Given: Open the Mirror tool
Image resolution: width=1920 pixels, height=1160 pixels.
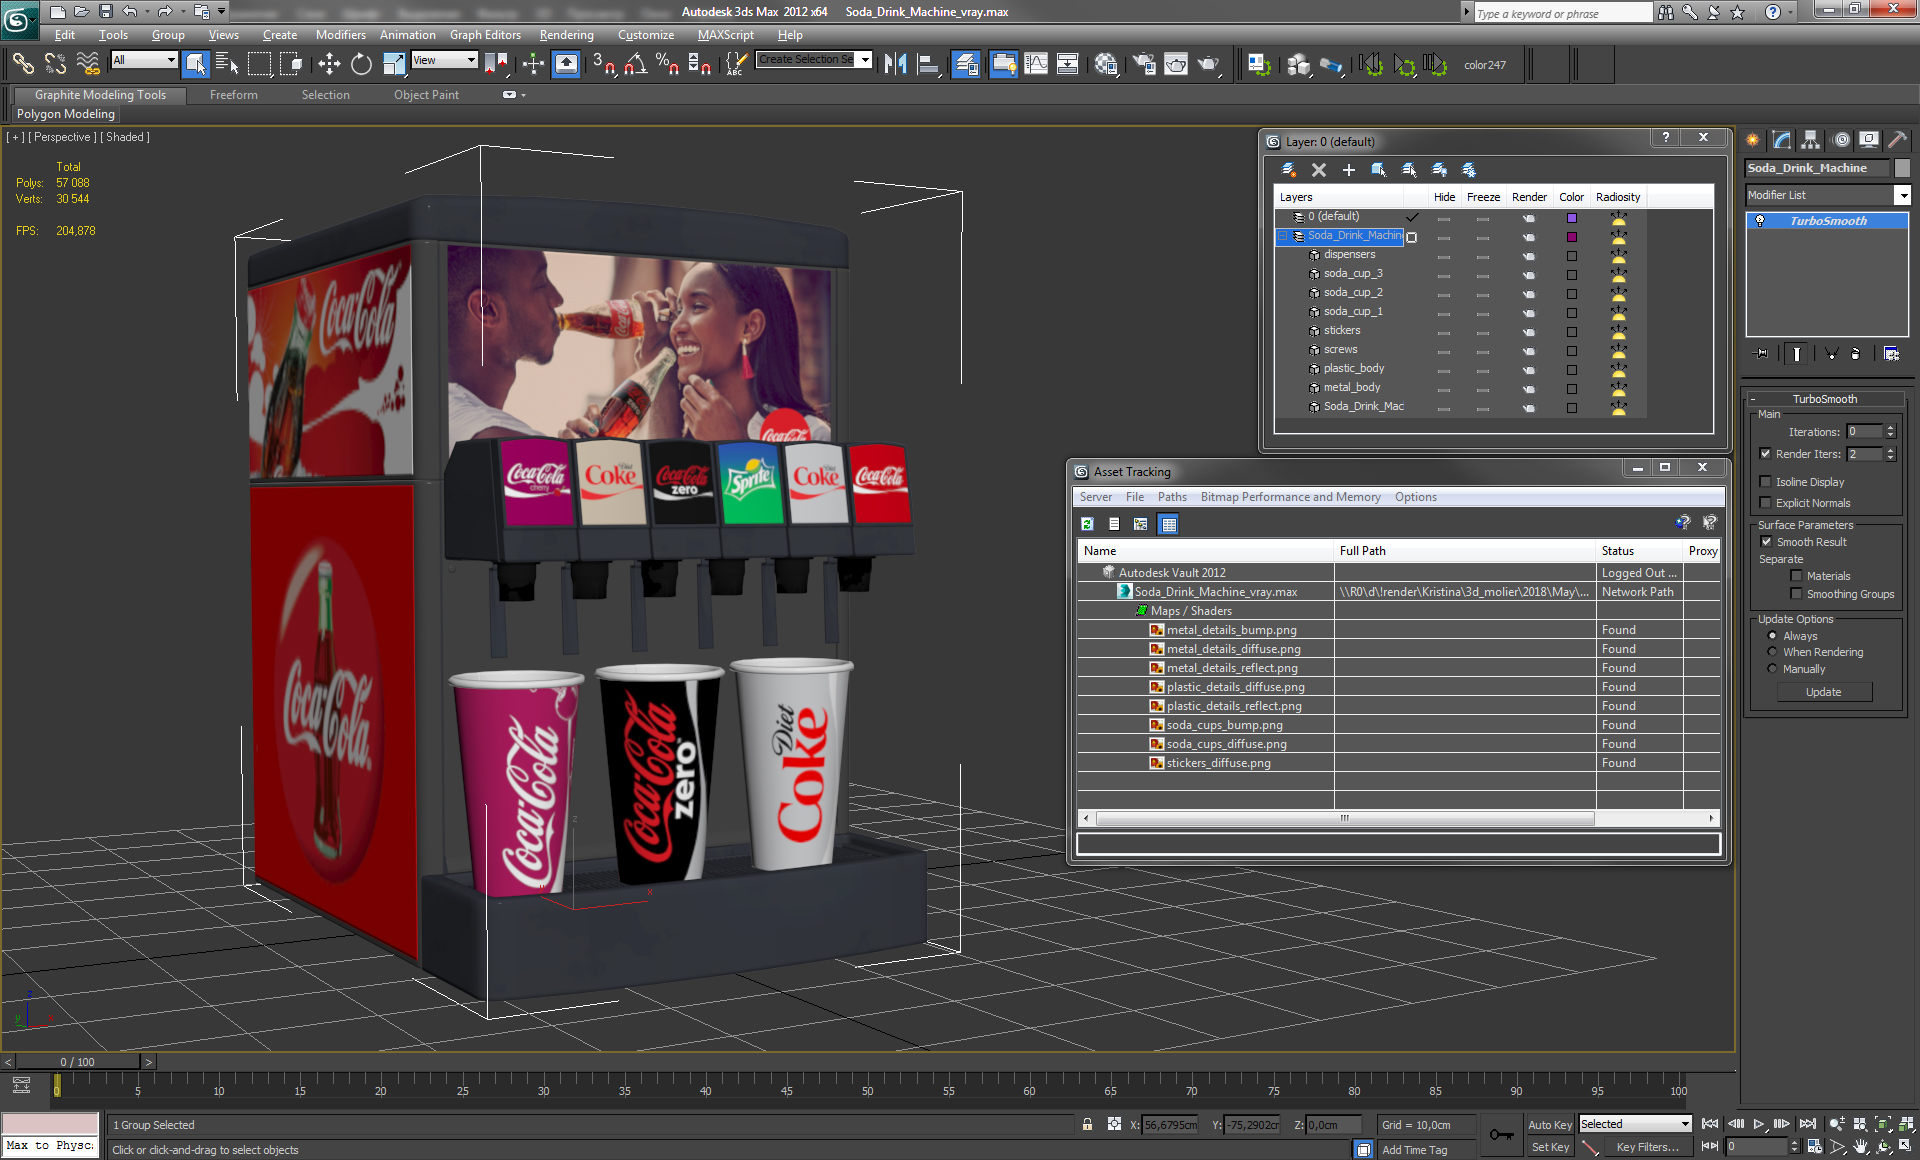Looking at the screenshot, I should [895, 65].
